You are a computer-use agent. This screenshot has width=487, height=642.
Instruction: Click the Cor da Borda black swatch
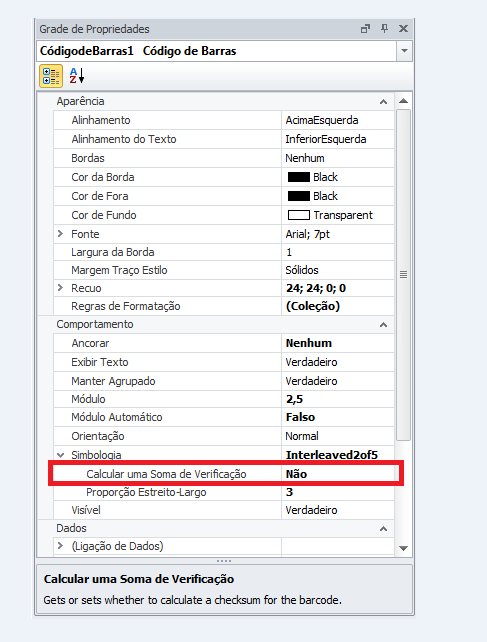click(299, 177)
